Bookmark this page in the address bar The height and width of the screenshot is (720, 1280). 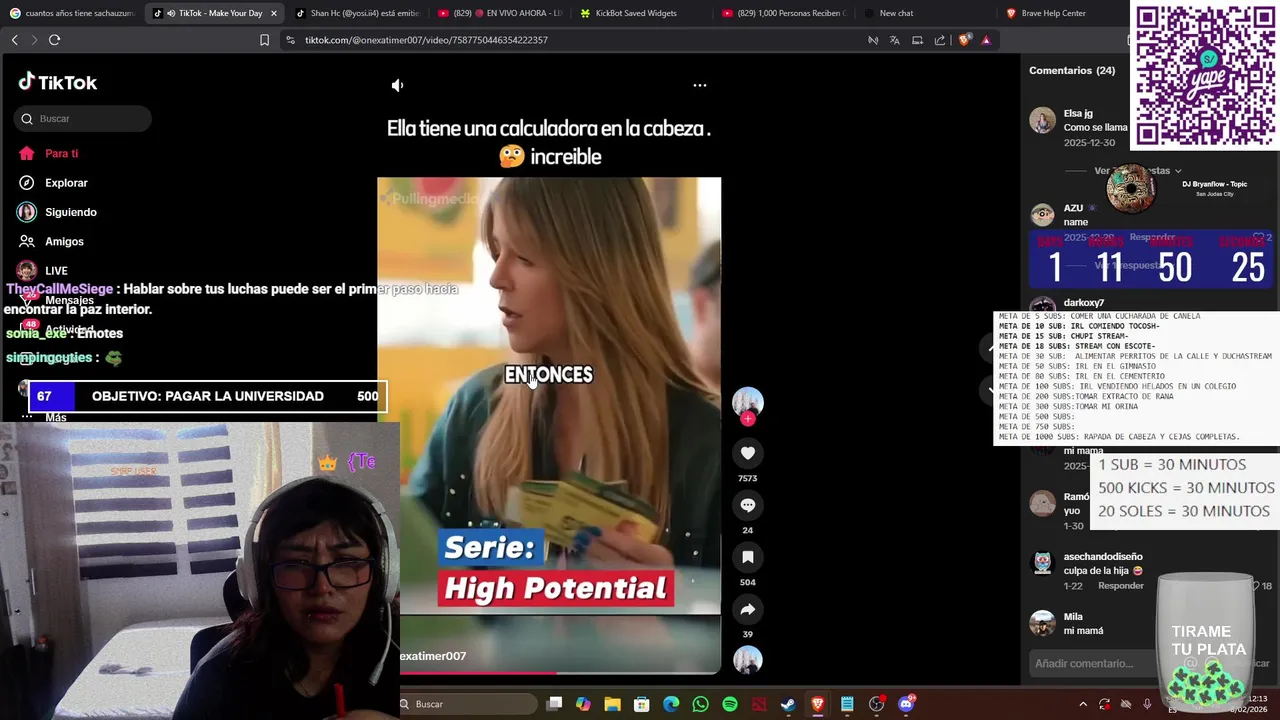pos(264,40)
